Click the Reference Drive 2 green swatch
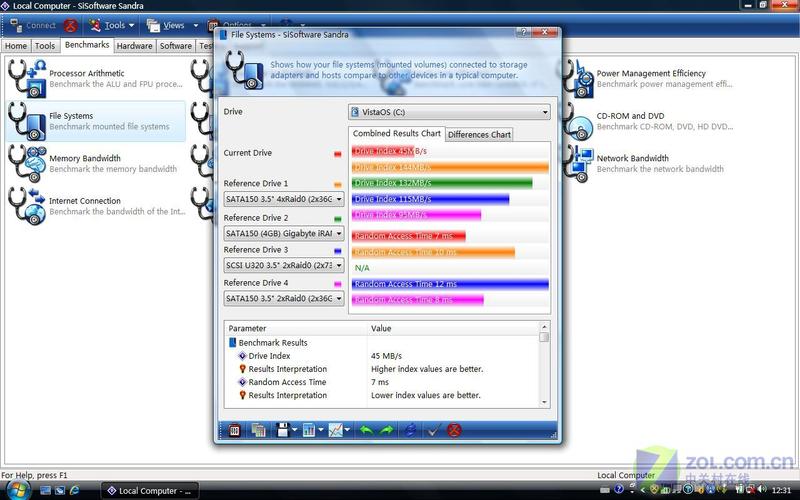The image size is (800, 500). click(337, 219)
